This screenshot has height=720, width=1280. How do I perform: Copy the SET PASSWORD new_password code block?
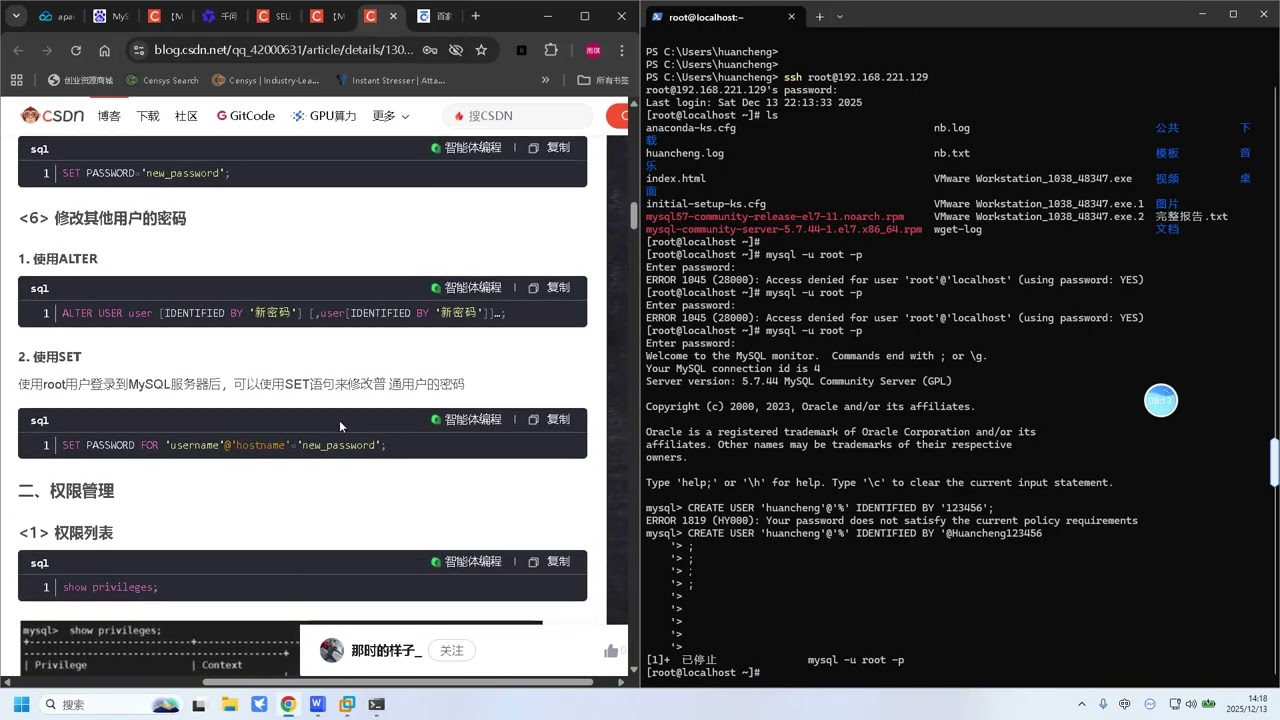pos(549,148)
